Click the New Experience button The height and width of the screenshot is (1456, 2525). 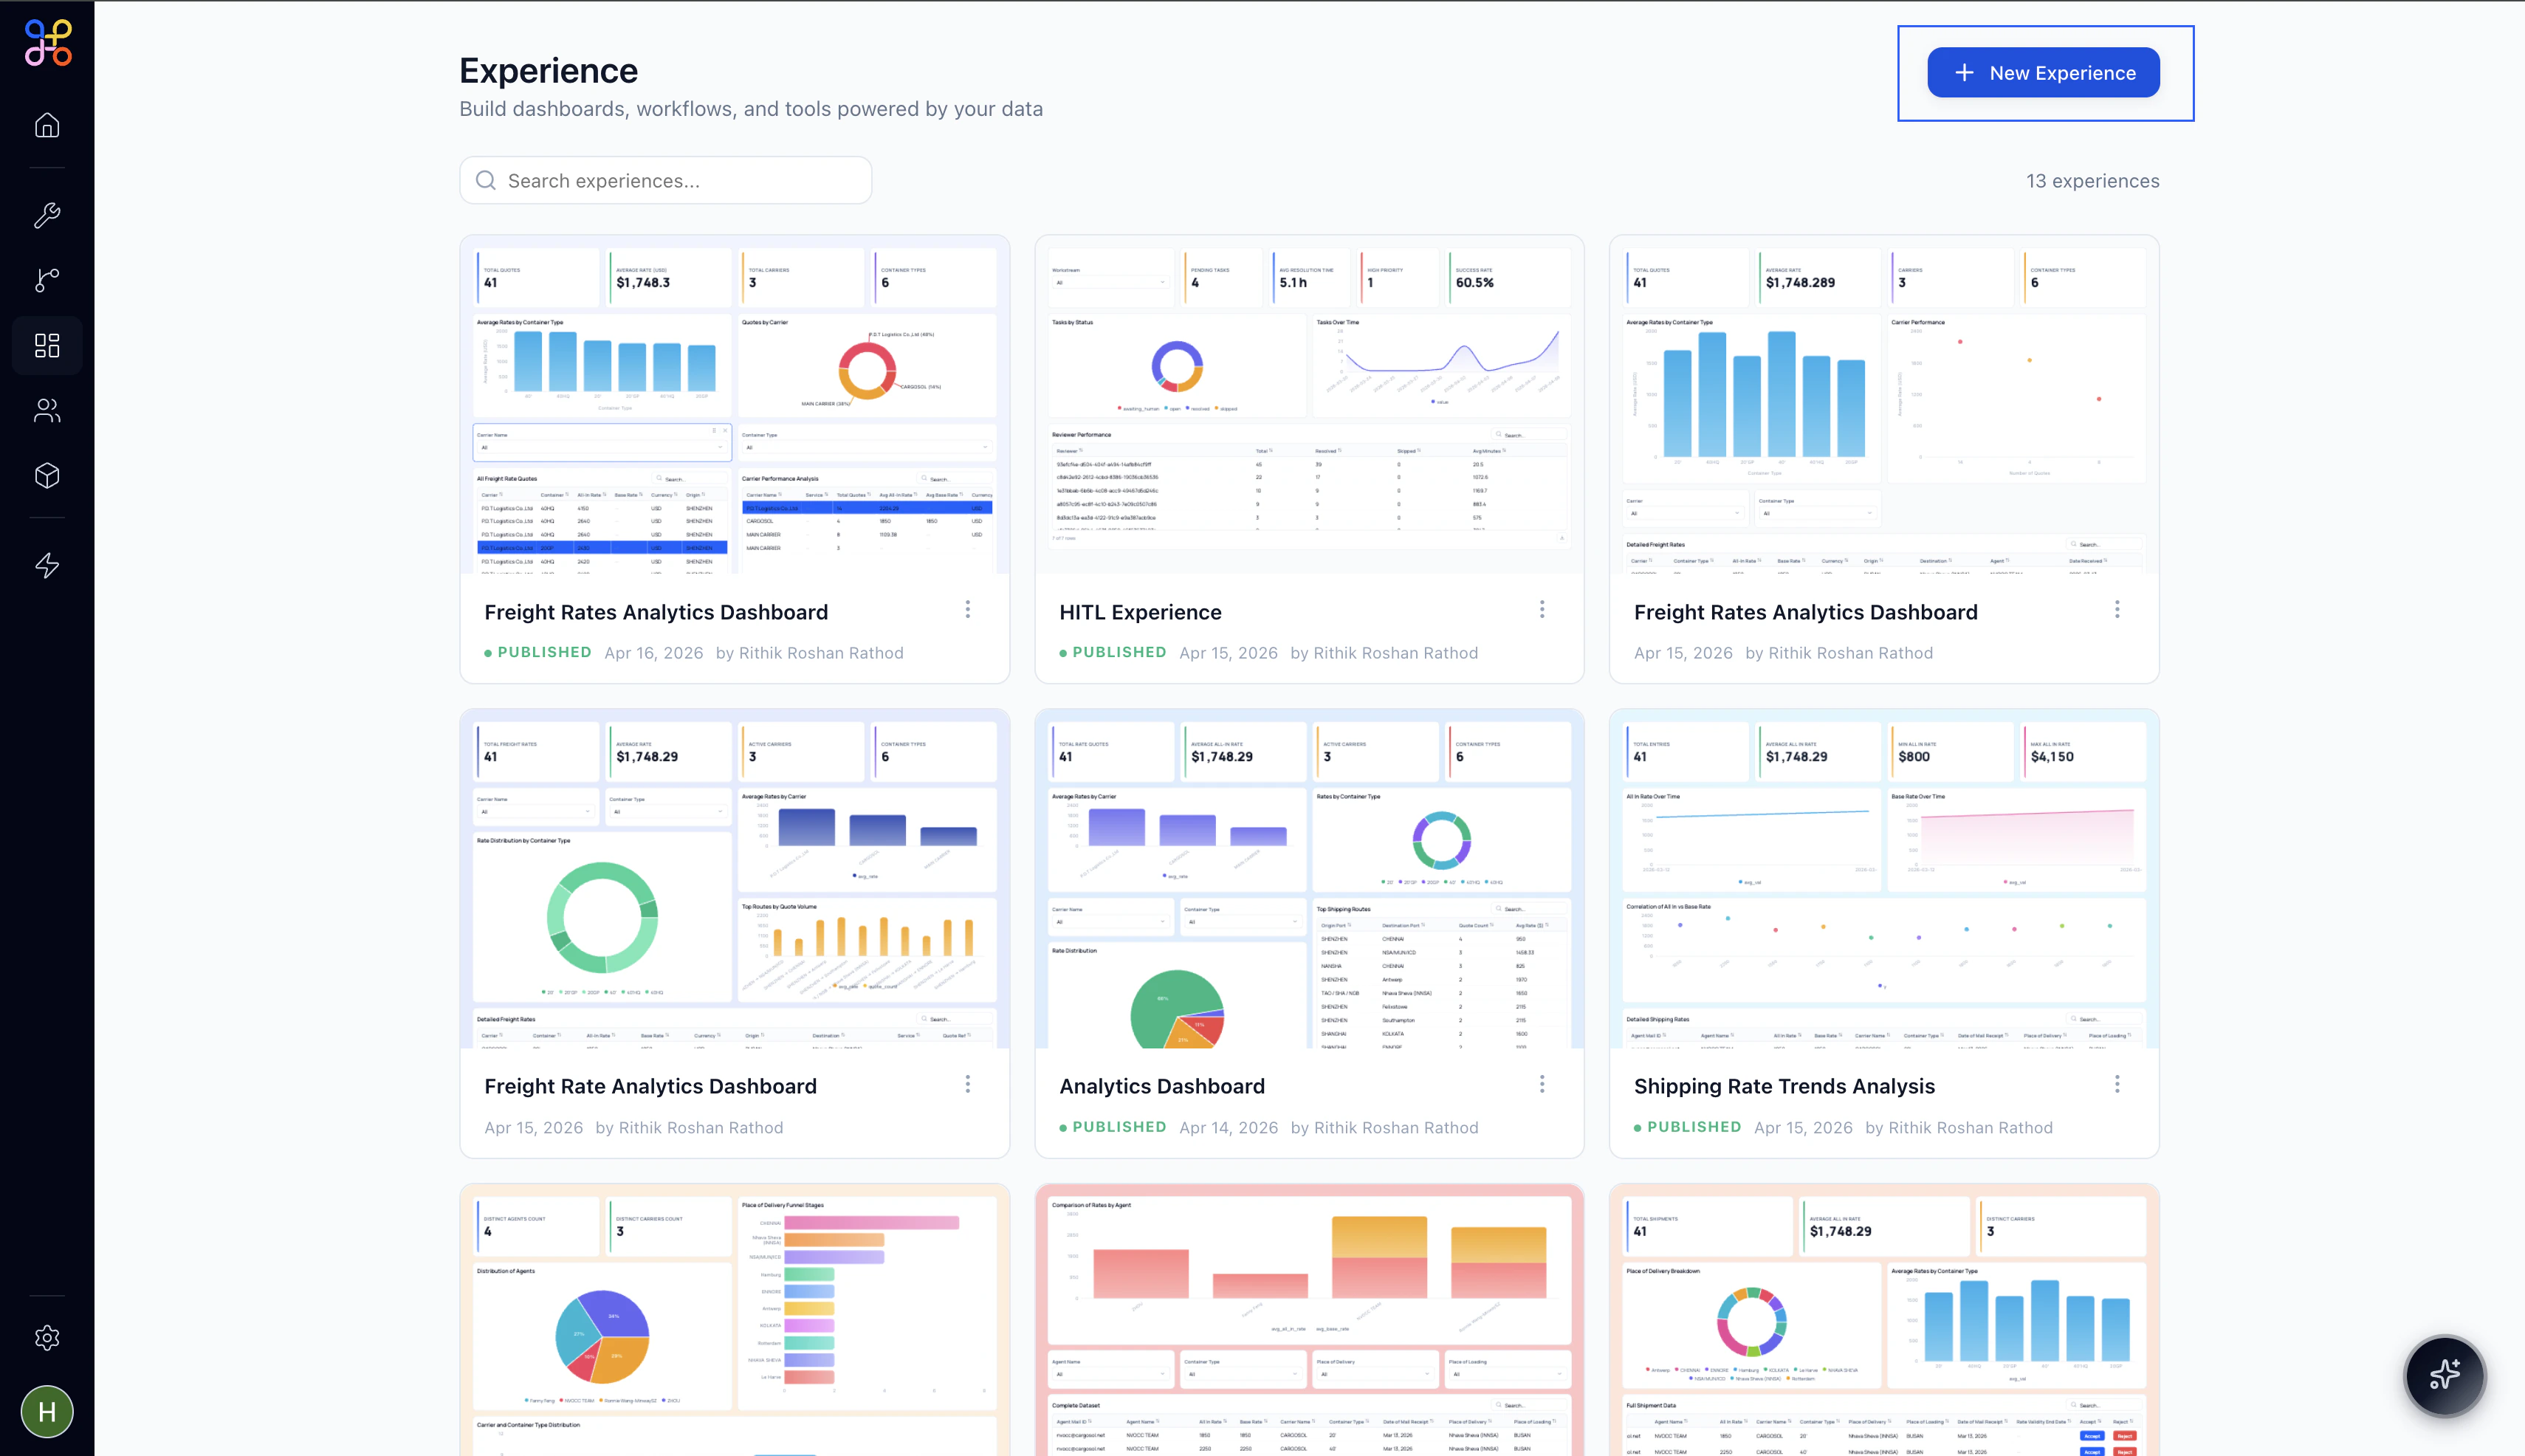tap(2043, 73)
